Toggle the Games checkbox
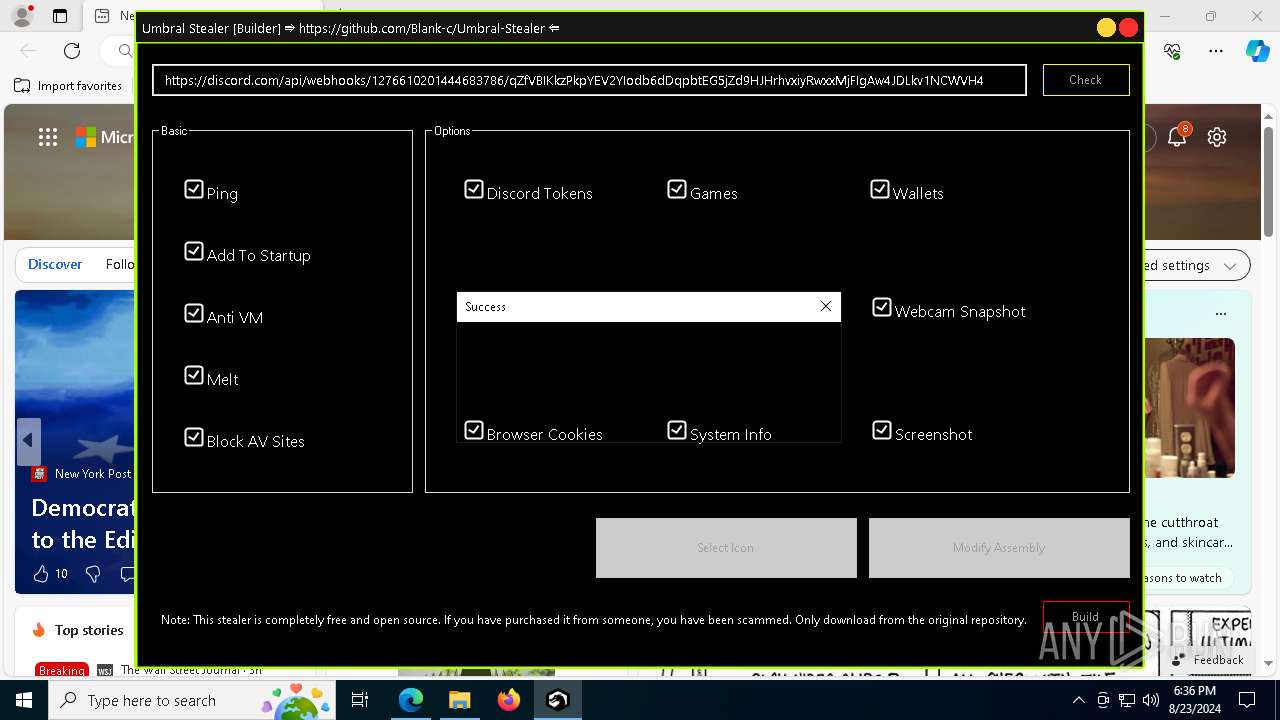Viewport: 1280px width, 720px height. click(677, 189)
